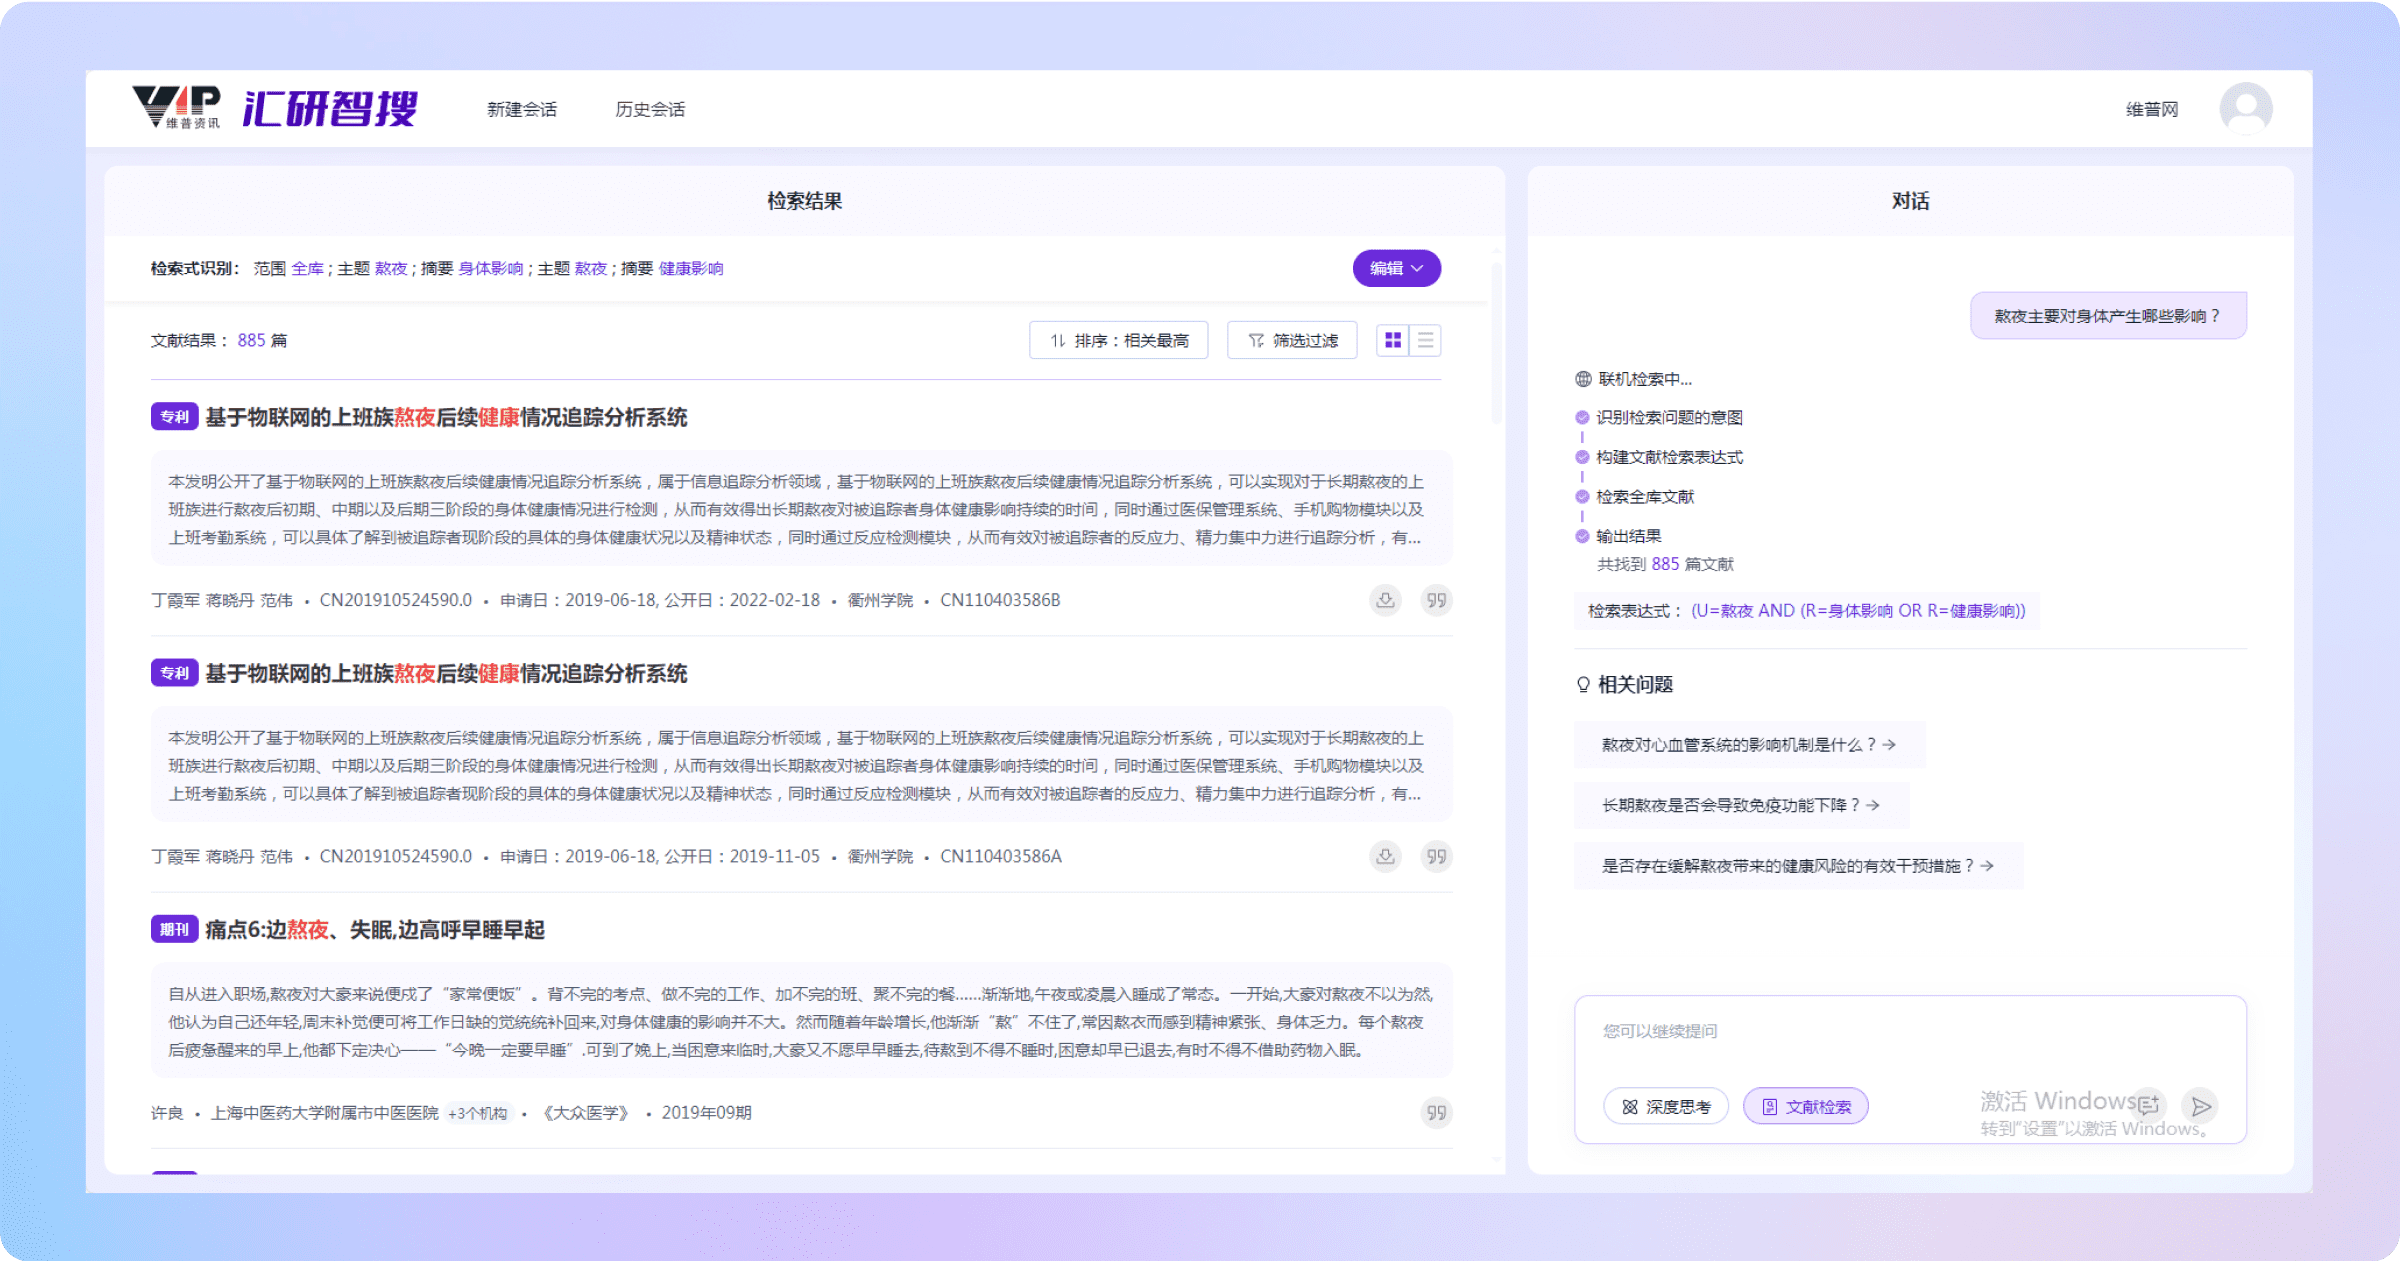Click the quote icon for patent CN110403586B
The width and height of the screenshot is (2400, 1261).
tap(1436, 600)
